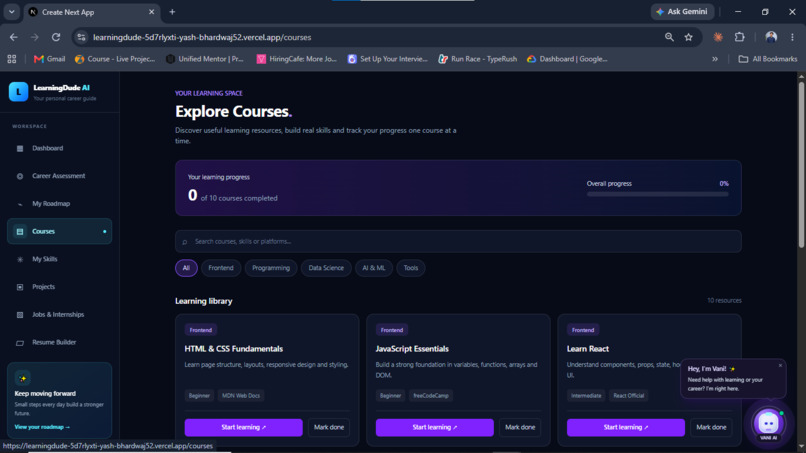Start learning JavaScript Essentials
Image resolution: width=806 pixels, height=453 pixels.
coord(435,427)
